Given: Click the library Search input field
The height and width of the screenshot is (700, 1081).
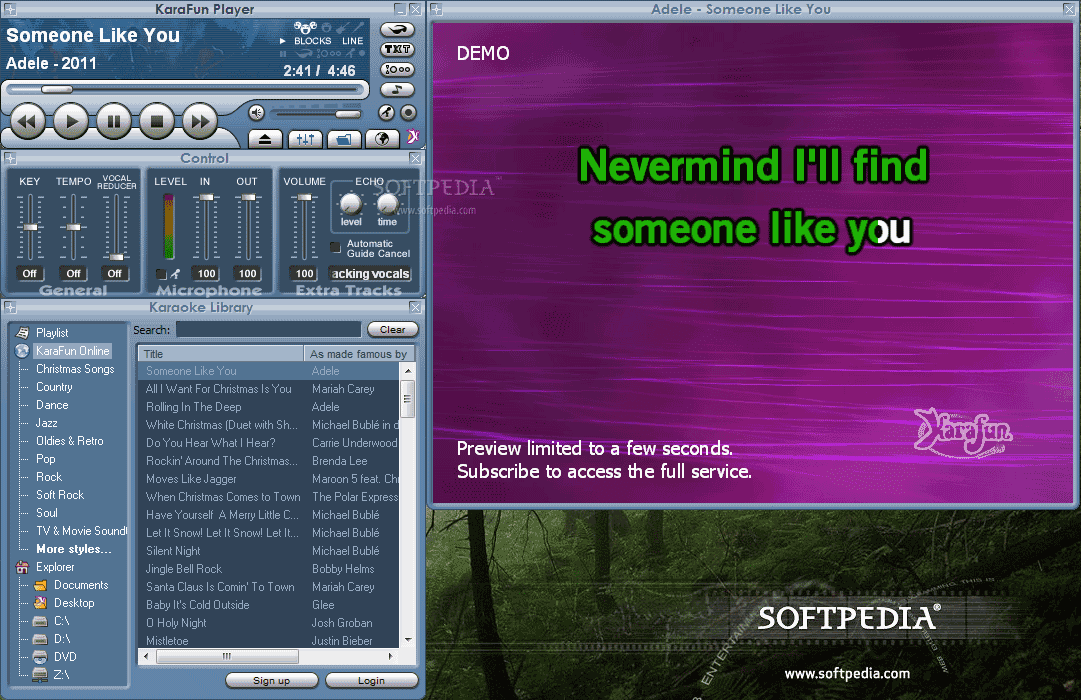Looking at the screenshot, I should [268, 330].
